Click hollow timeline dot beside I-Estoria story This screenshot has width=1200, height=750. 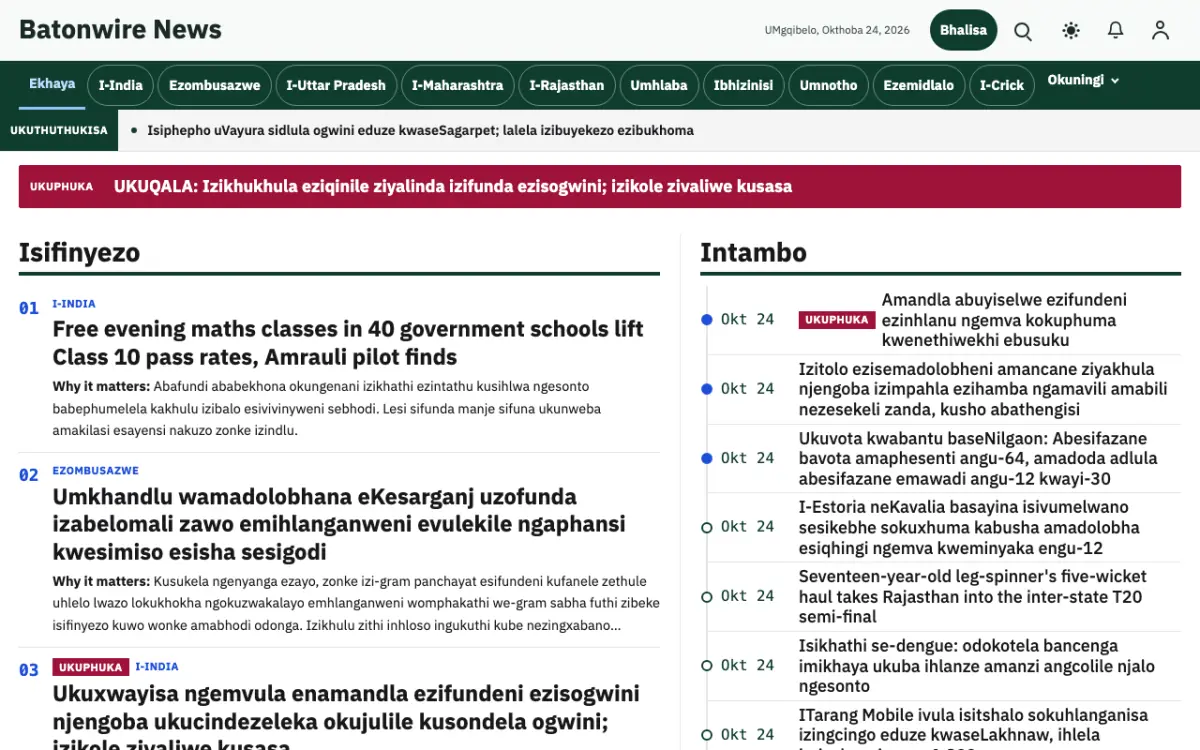pos(707,527)
